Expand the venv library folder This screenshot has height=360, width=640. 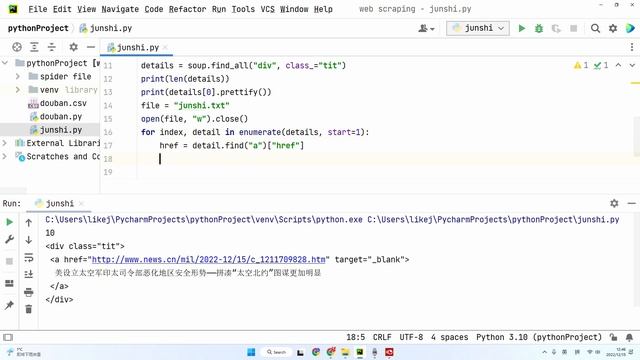pyautogui.click(x=18, y=90)
